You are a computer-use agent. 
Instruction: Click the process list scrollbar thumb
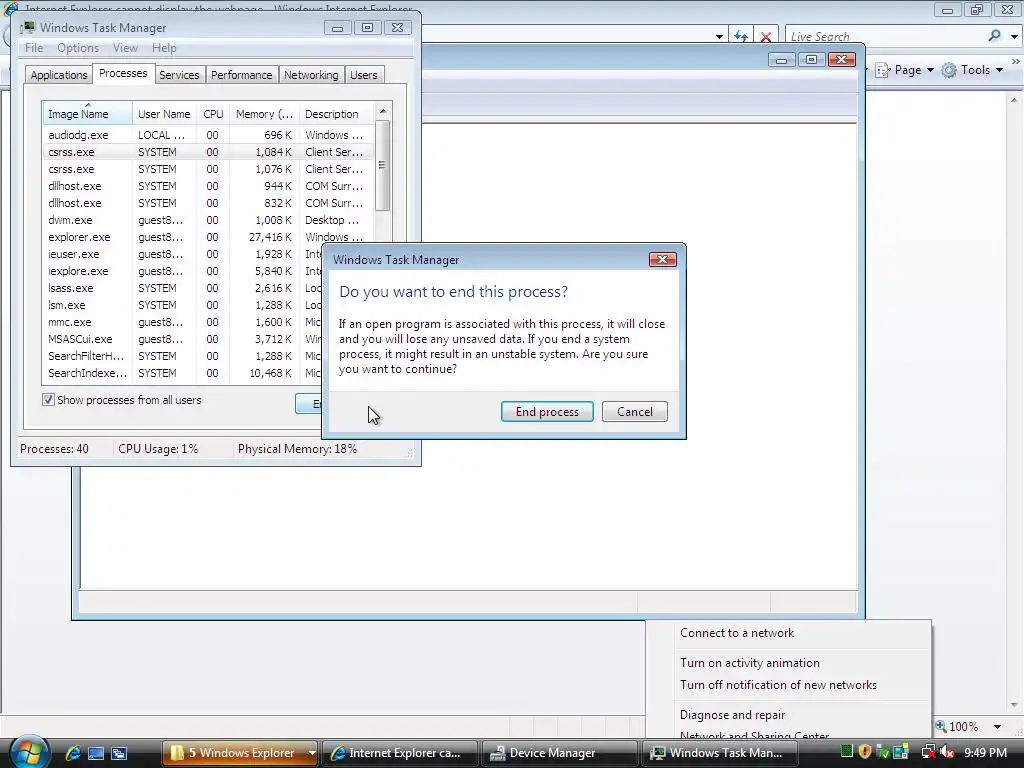click(x=383, y=165)
